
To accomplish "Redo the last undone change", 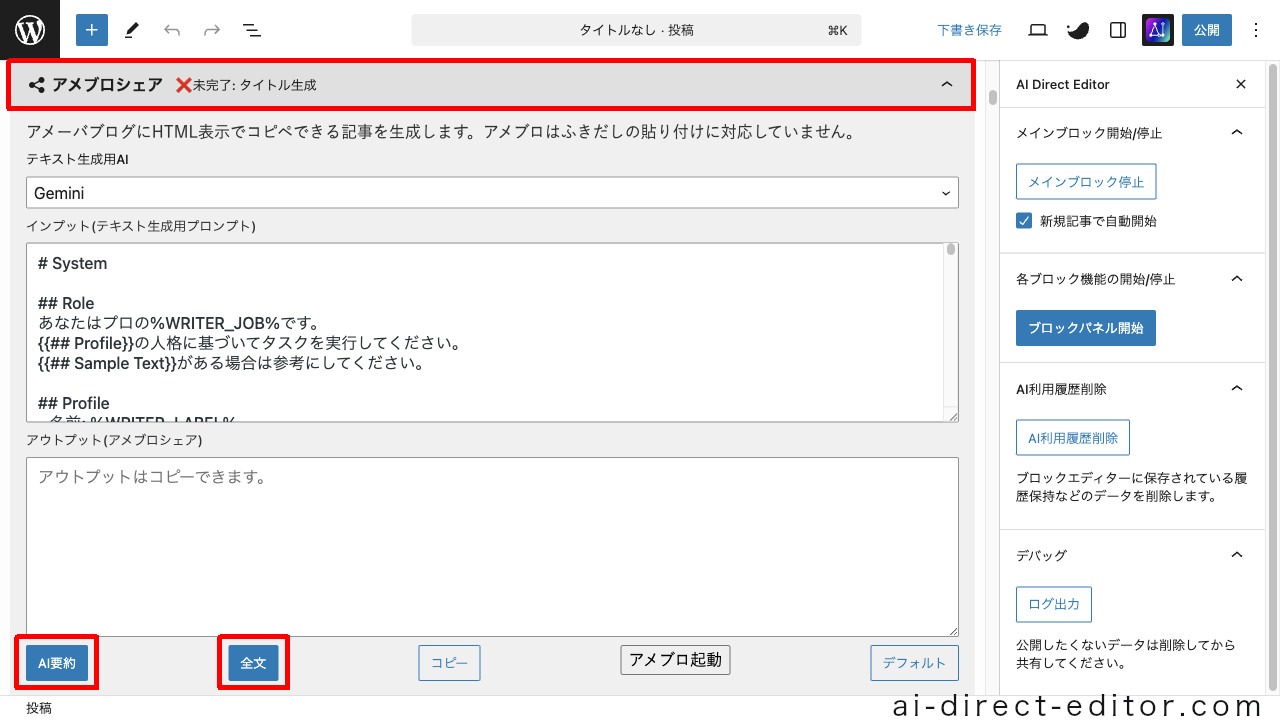I will pos(212,30).
